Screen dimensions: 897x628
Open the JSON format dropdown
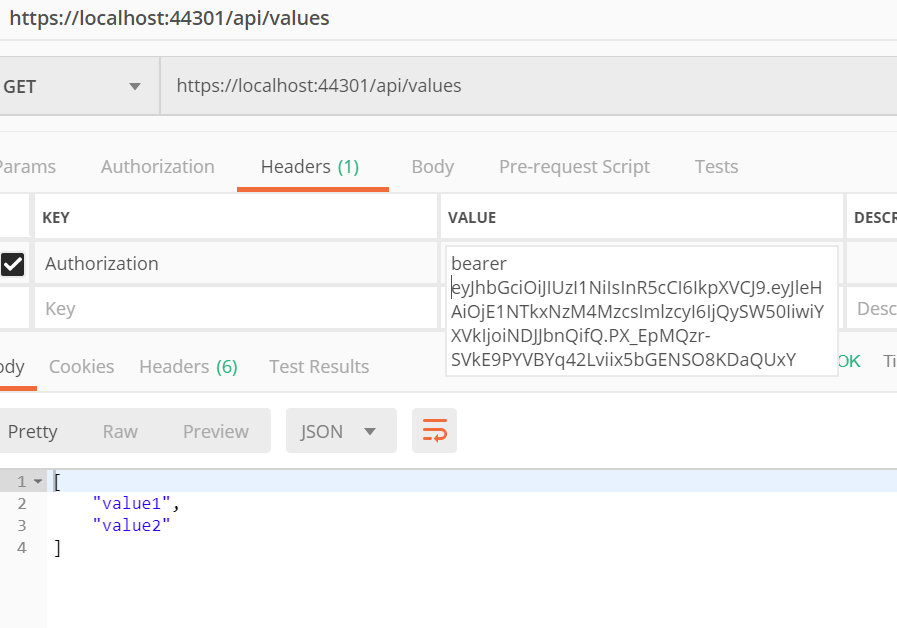pyautogui.click(x=340, y=431)
